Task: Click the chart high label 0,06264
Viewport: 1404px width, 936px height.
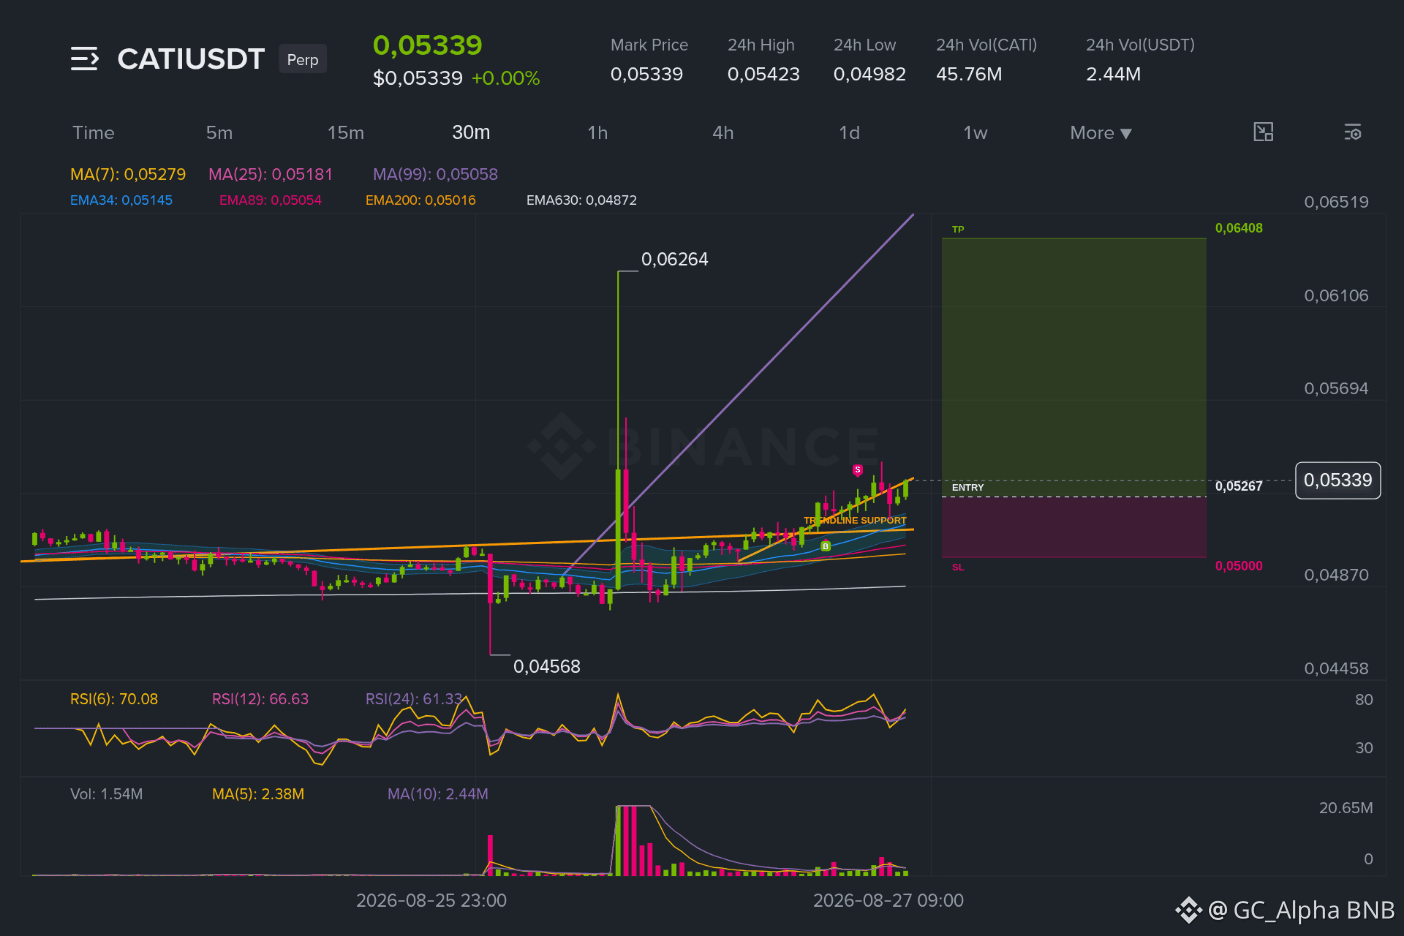Action: coord(675,259)
